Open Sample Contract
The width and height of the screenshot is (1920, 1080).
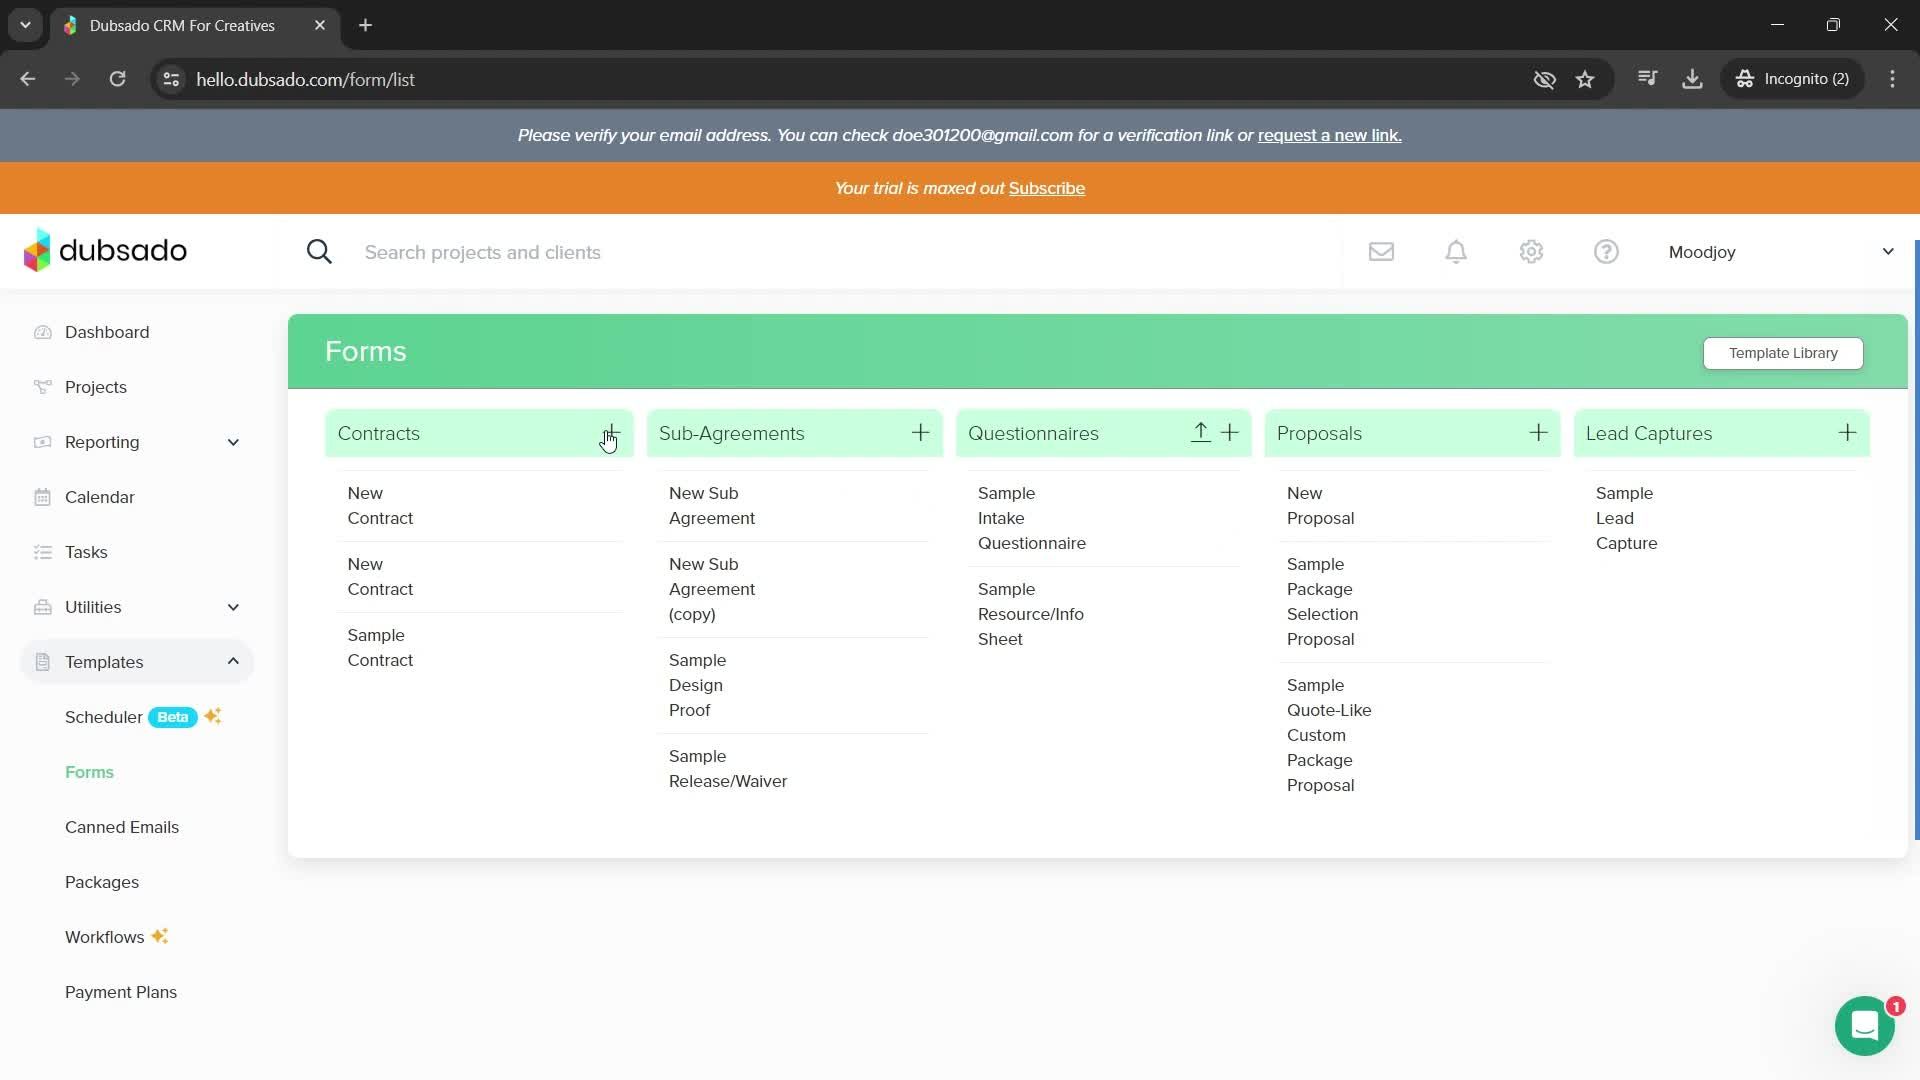pyautogui.click(x=380, y=648)
